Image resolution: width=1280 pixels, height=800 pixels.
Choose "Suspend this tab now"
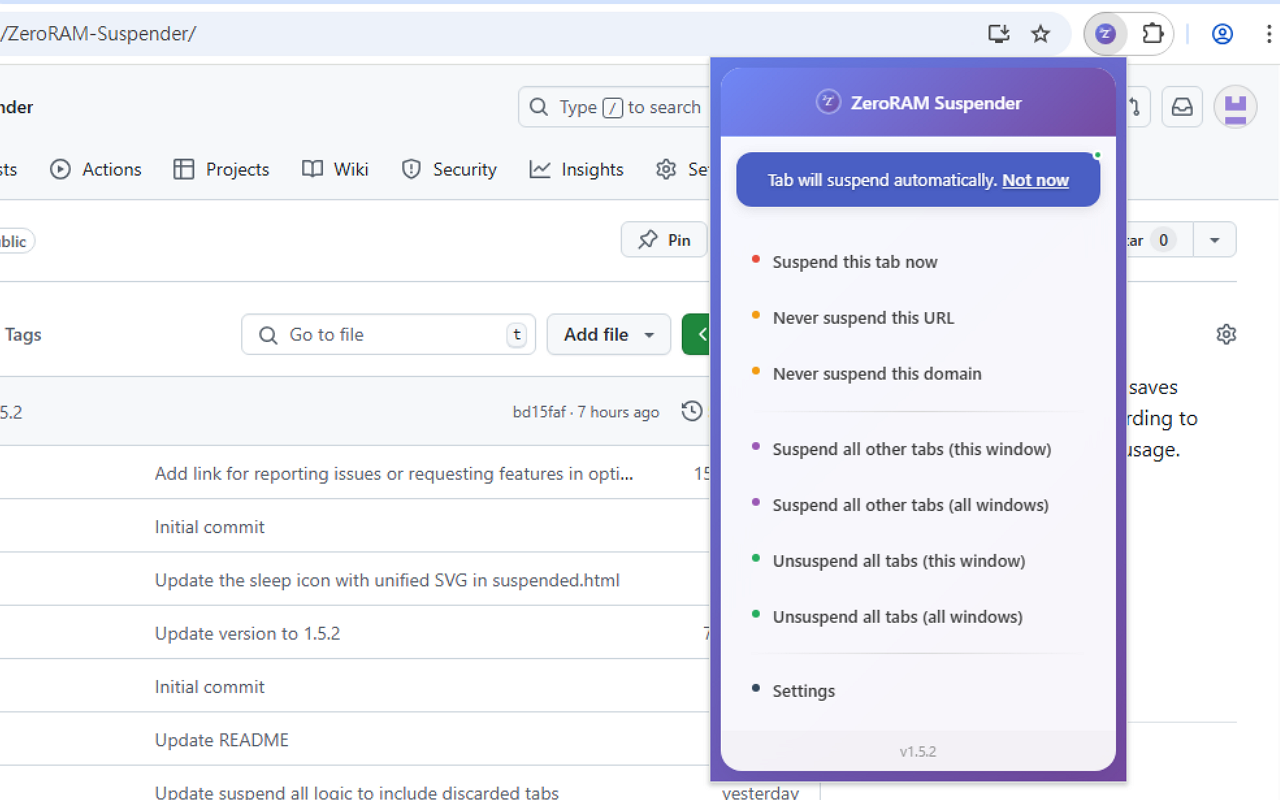click(918, 262)
